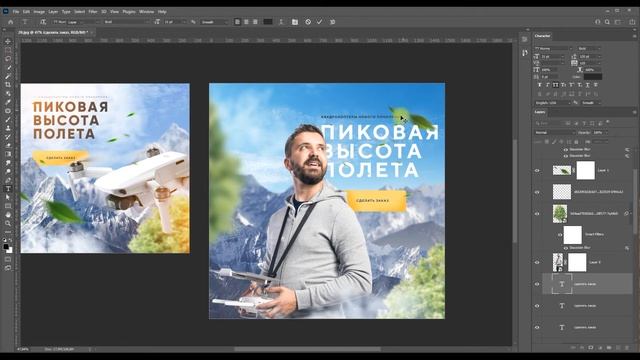
Task: Select the Gradient tool
Action: (x=8, y=154)
